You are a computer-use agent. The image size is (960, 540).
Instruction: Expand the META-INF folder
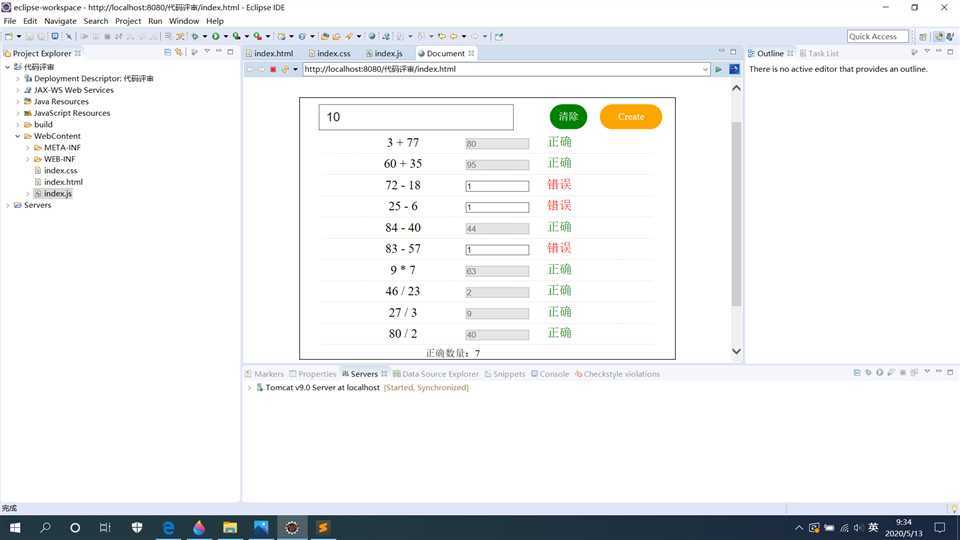(28, 148)
